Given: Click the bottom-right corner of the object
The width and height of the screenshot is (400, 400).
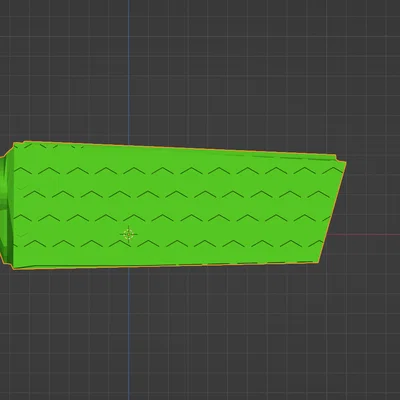Looking at the screenshot, I should coord(318,262).
